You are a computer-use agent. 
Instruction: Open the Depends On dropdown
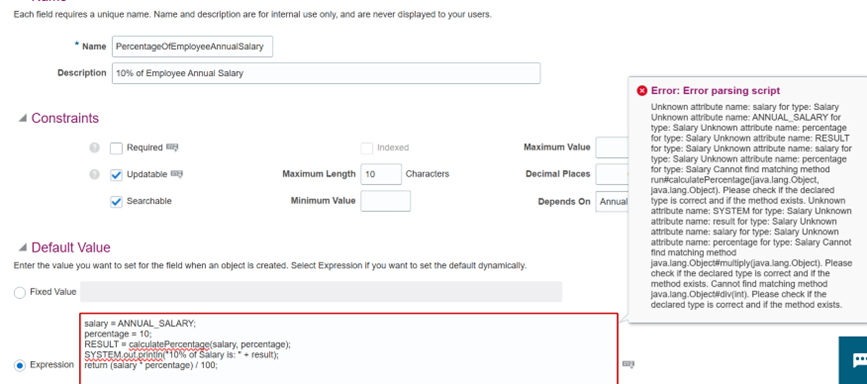click(612, 201)
